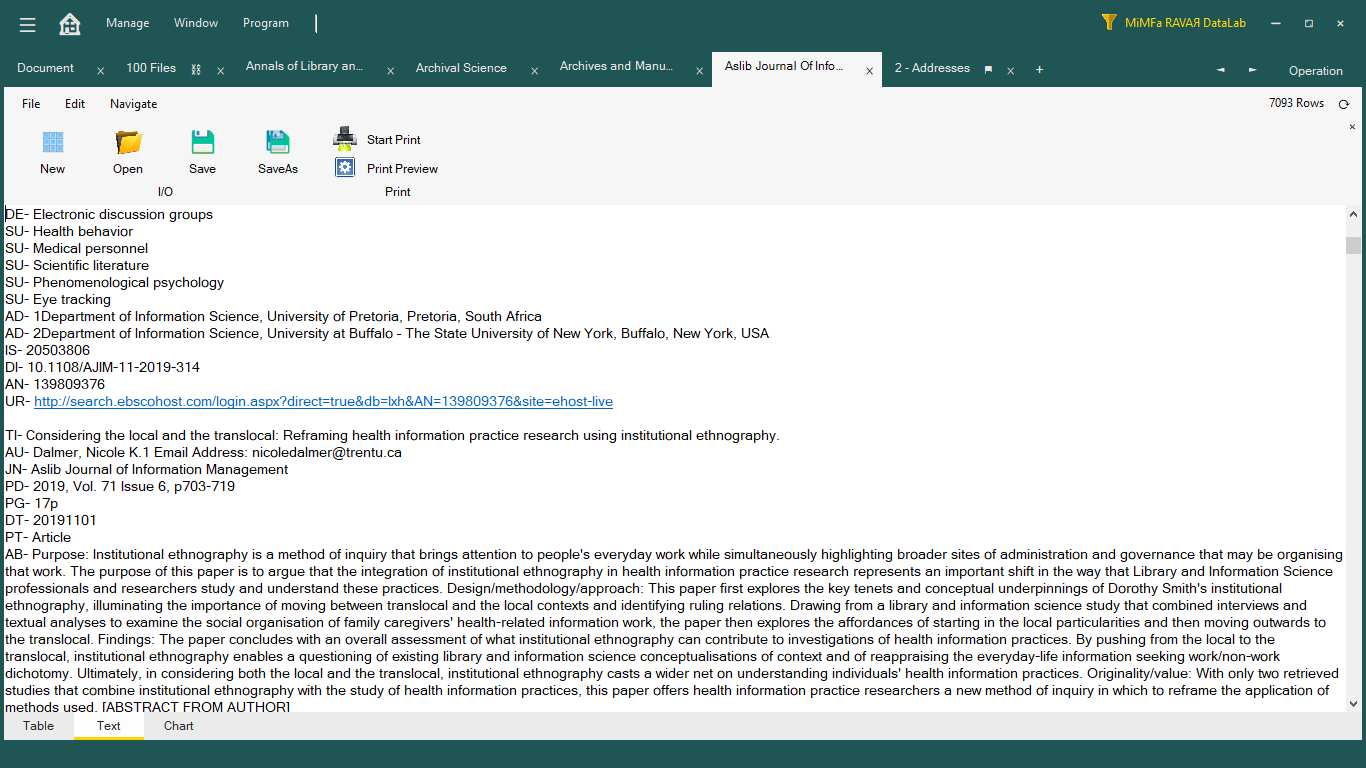Viewport: 1366px width, 768px height.
Task: Click the vertical scrollbar down arrow
Action: (1353, 703)
